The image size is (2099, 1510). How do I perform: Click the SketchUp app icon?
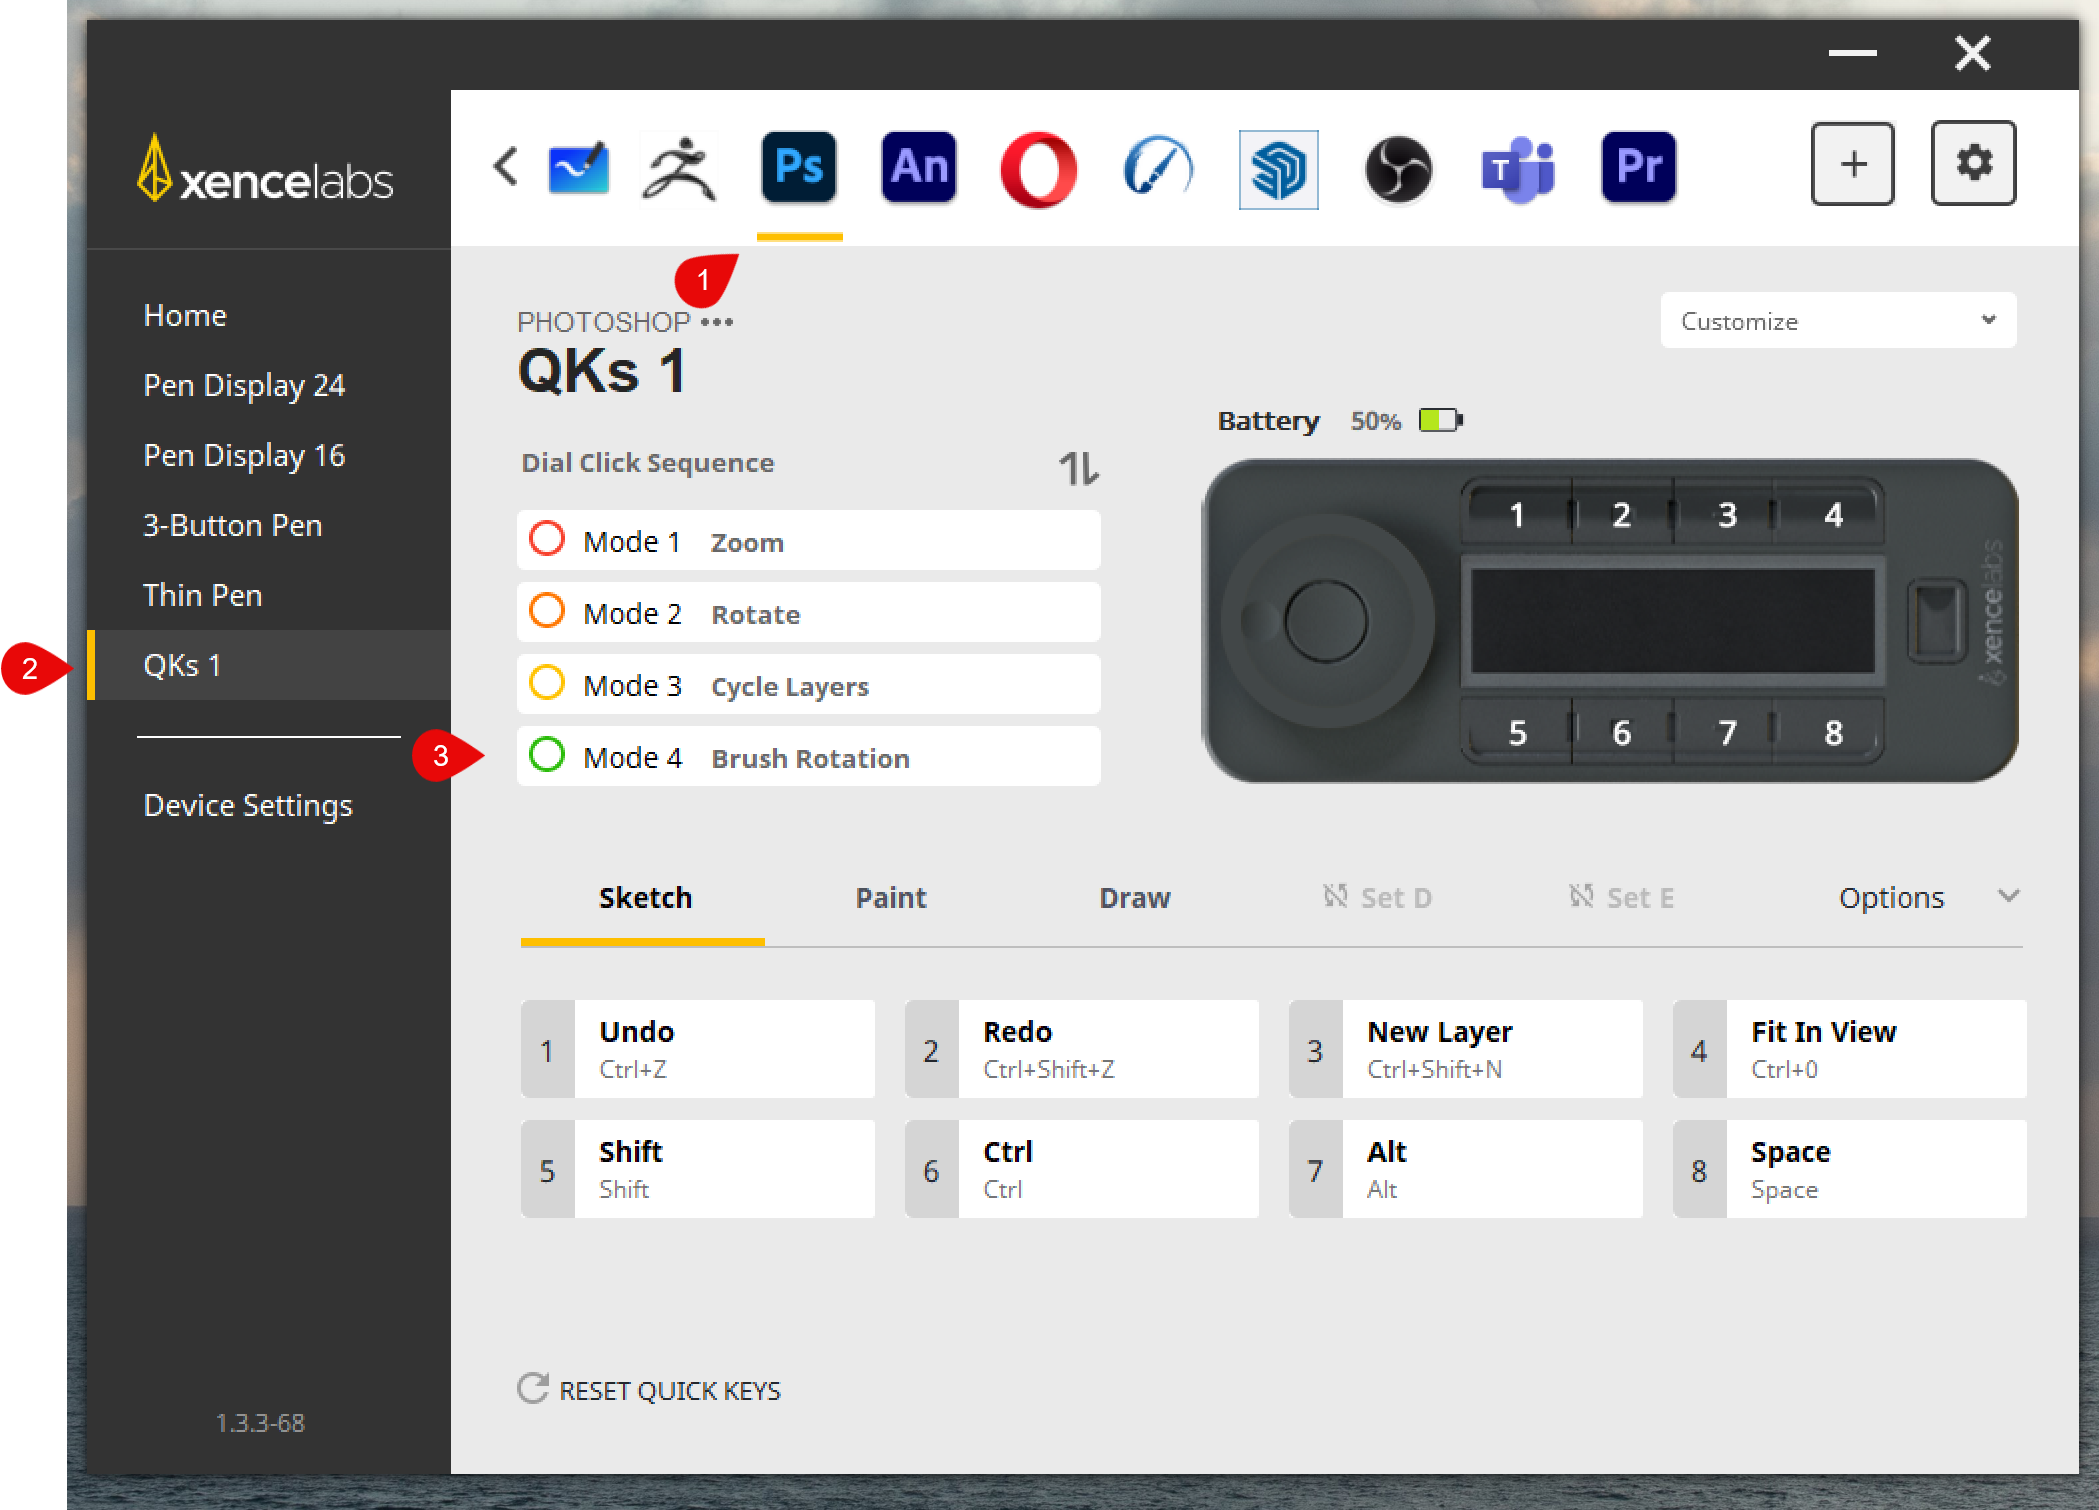(1278, 169)
